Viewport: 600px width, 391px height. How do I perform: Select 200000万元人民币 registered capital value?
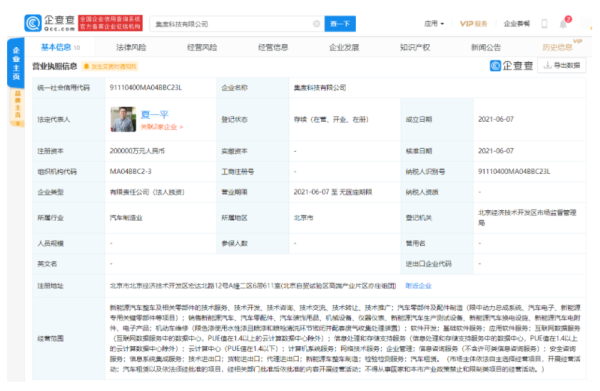click(x=137, y=151)
